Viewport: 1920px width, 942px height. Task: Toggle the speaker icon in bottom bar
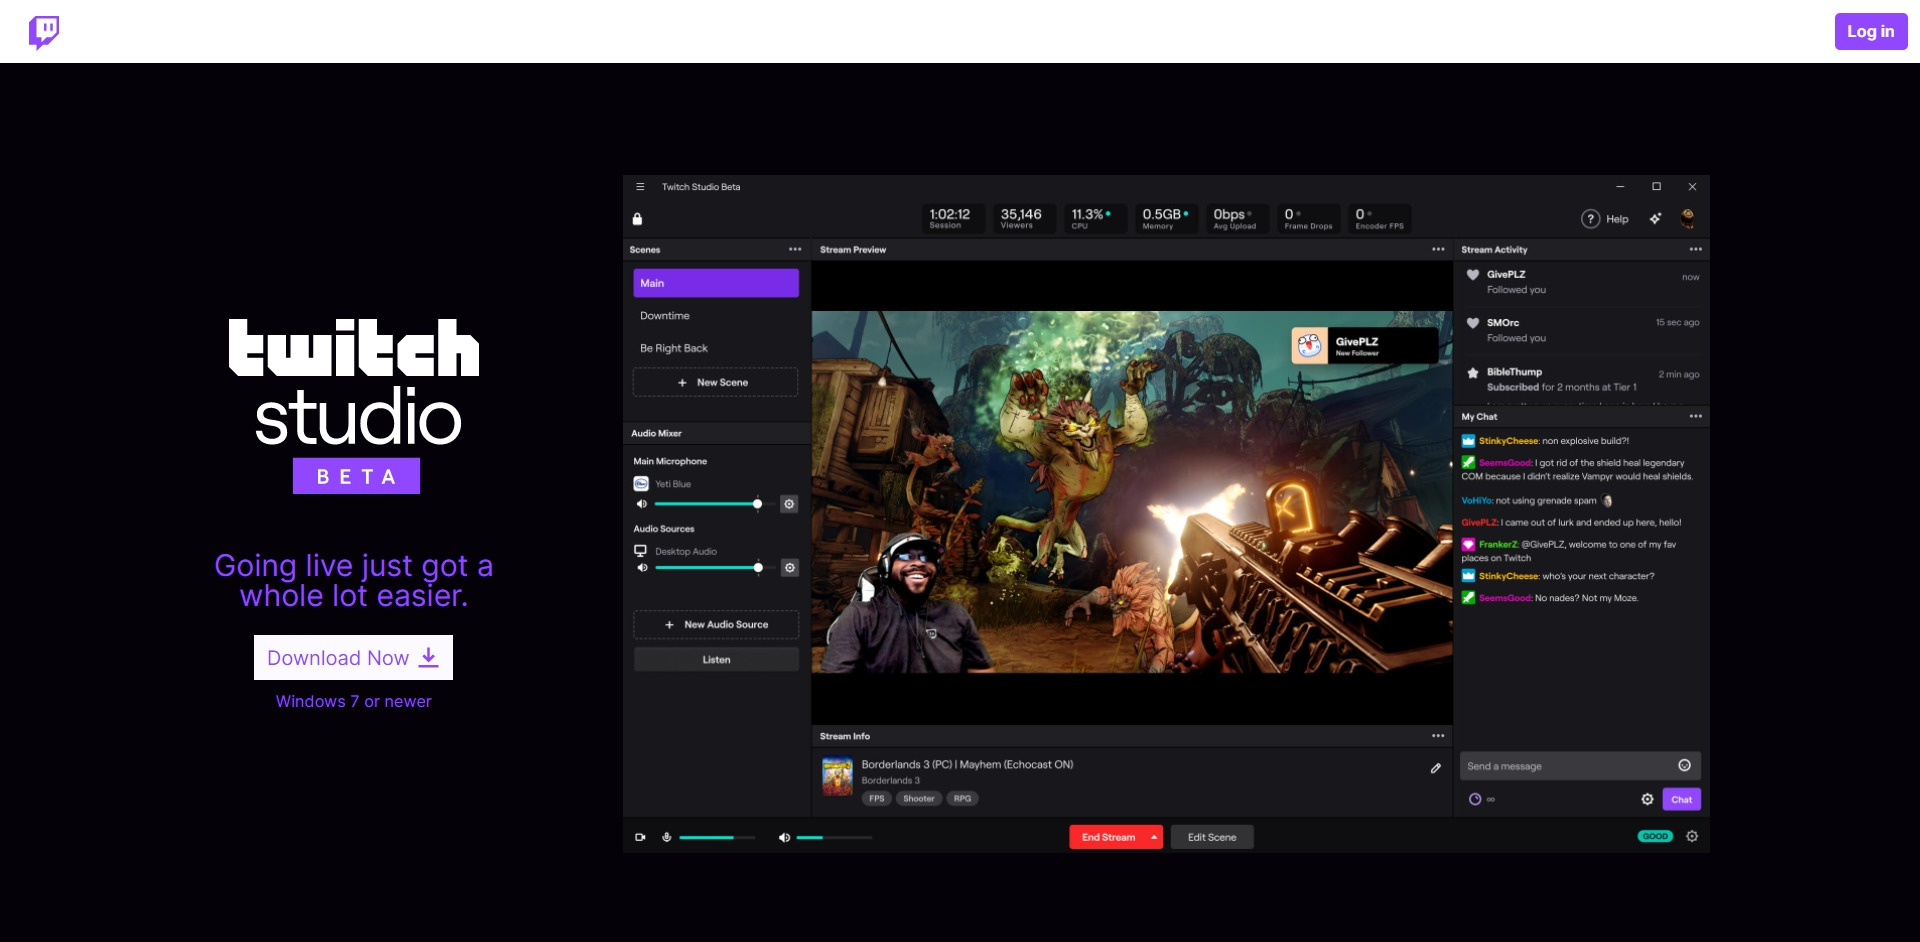(784, 837)
